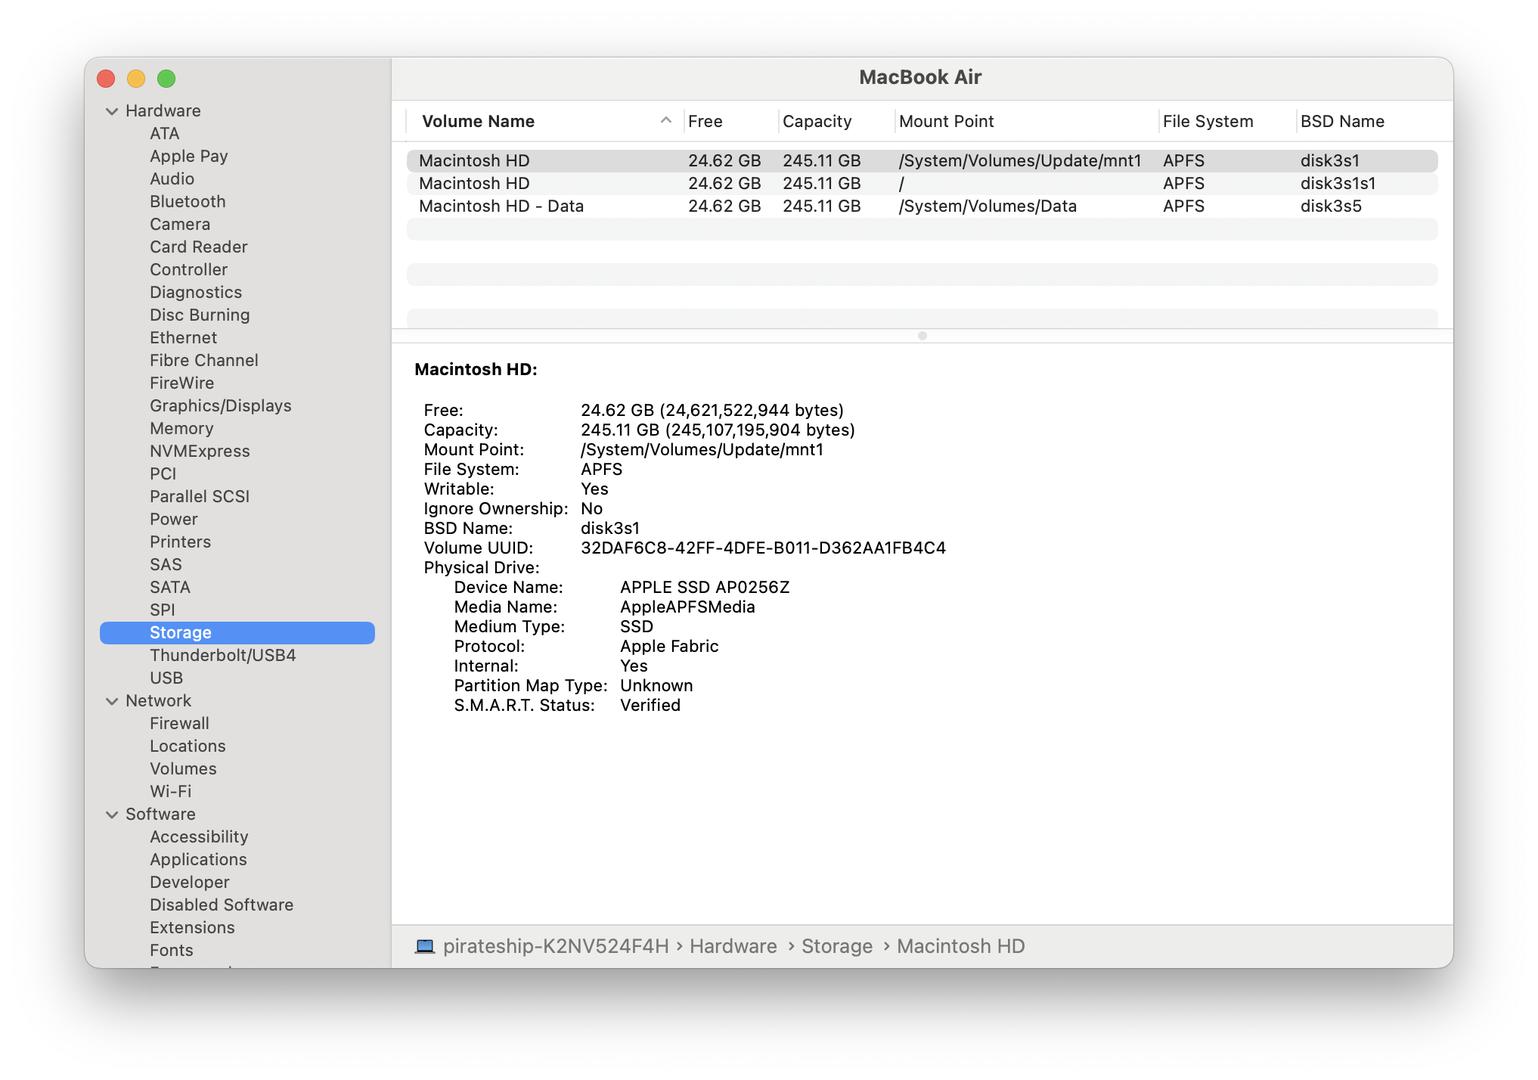Open NVMExpress in the sidebar

[x=200, y=451]
